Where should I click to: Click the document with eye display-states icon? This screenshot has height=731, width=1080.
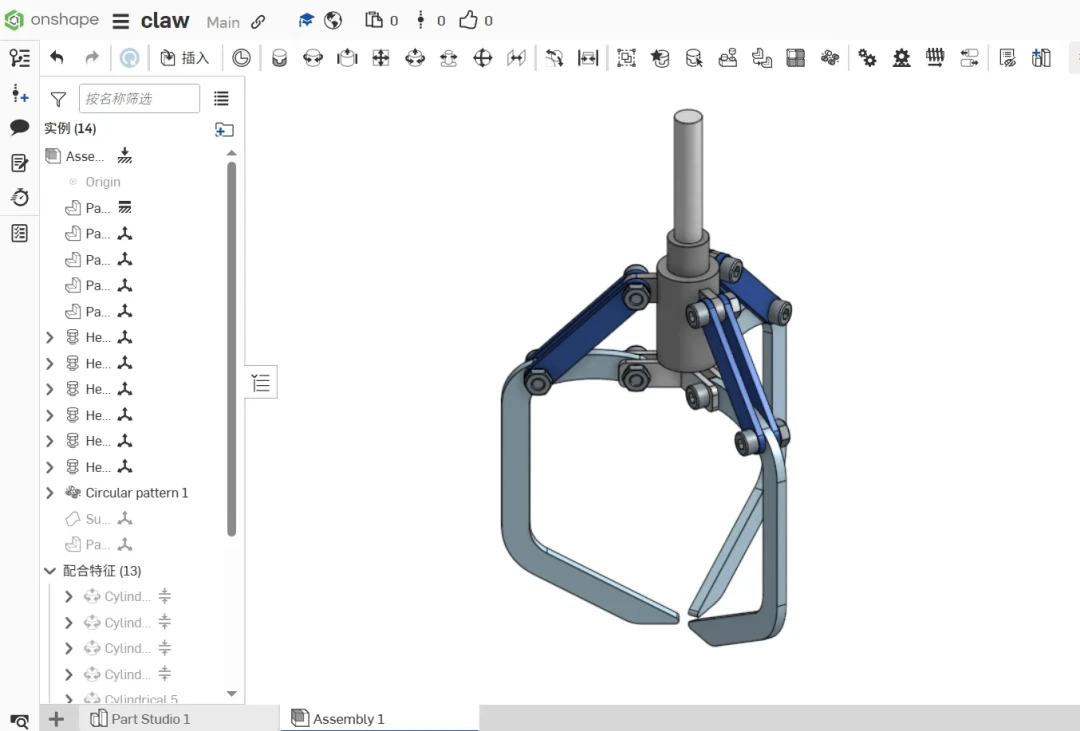point(1007,58)
